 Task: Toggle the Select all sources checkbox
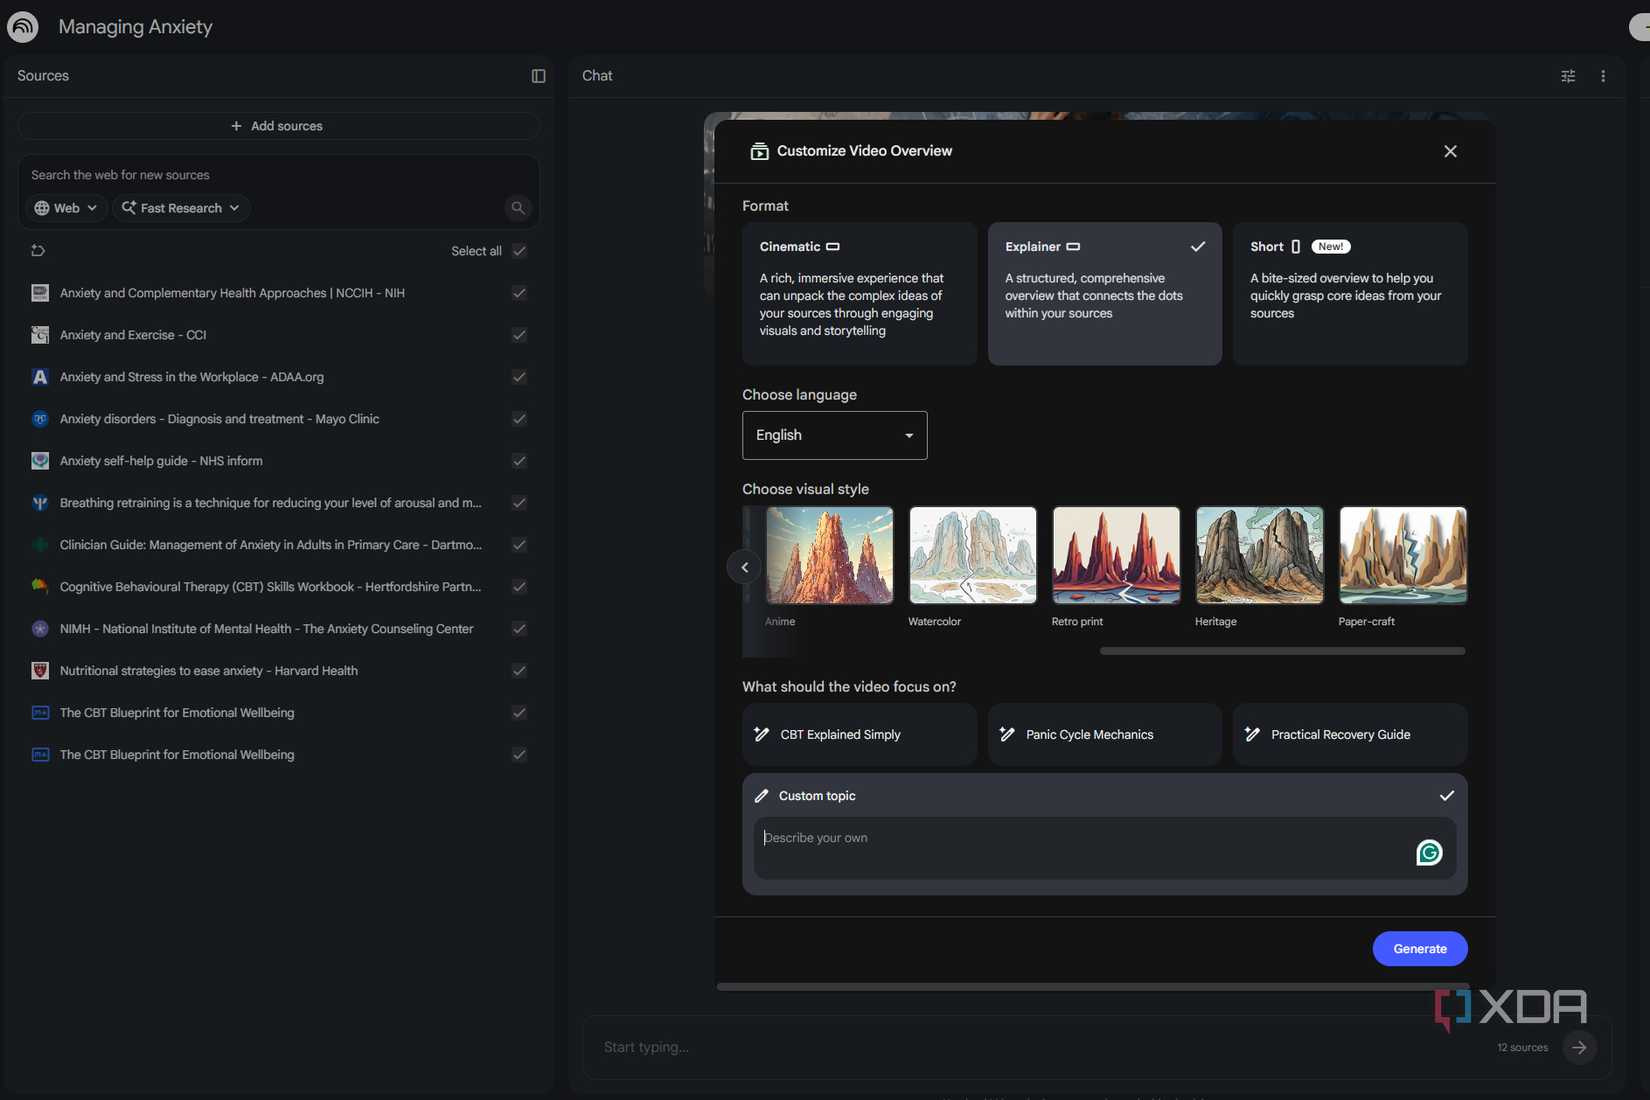click(x=519, y=251)
